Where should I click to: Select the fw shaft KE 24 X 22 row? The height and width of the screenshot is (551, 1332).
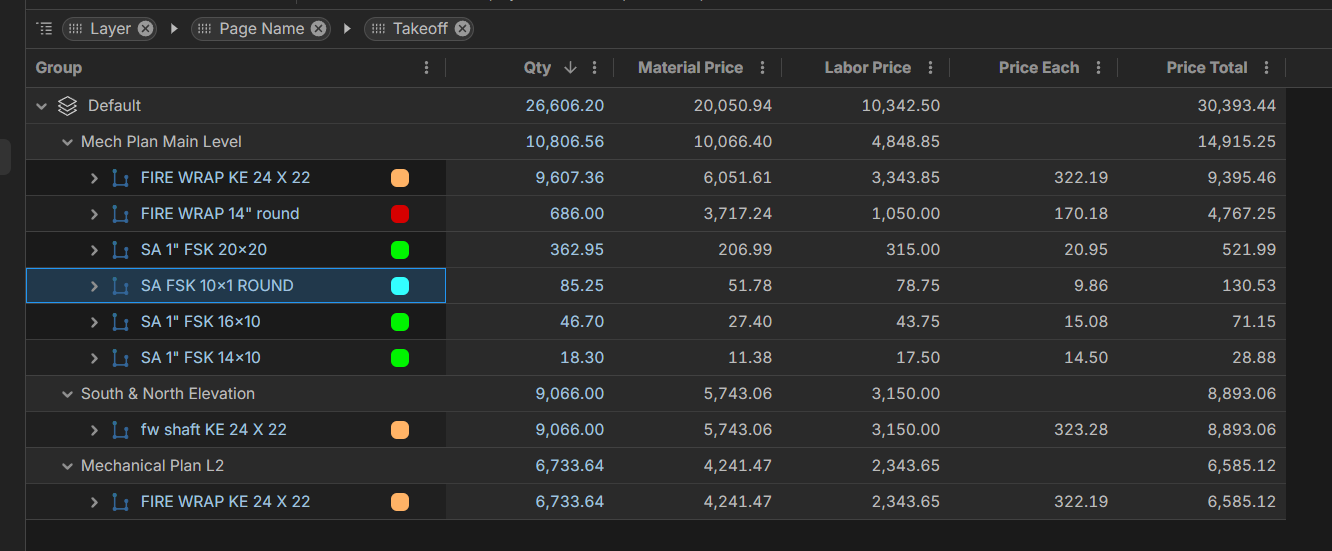point(213,430)
